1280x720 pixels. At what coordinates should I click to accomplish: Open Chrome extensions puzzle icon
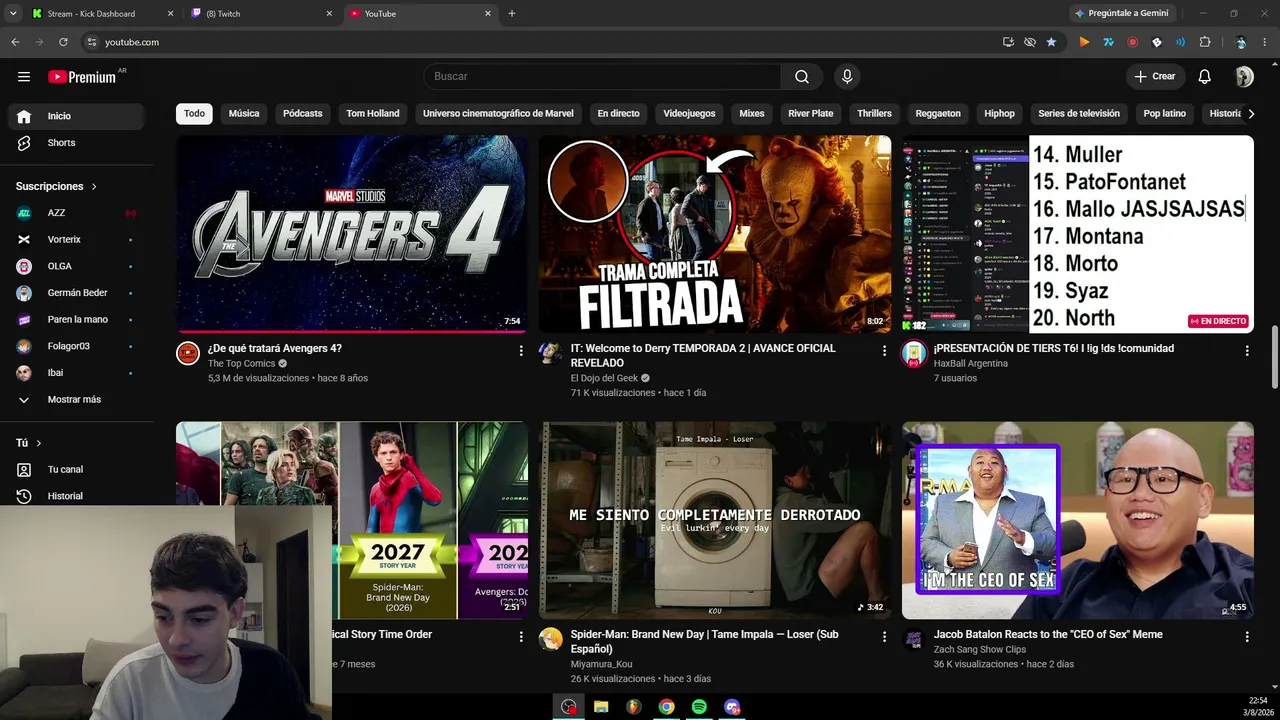1204,42
